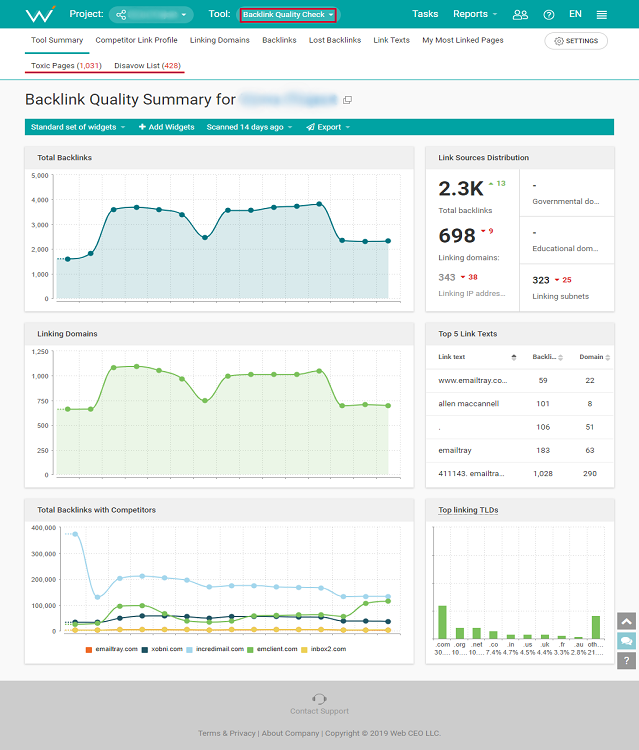Toggle incredimail.com legend light blue swatch
Image resolution: width=639 pixels, height=750 pixels.
pyautogui.click(x=189, y=650)
